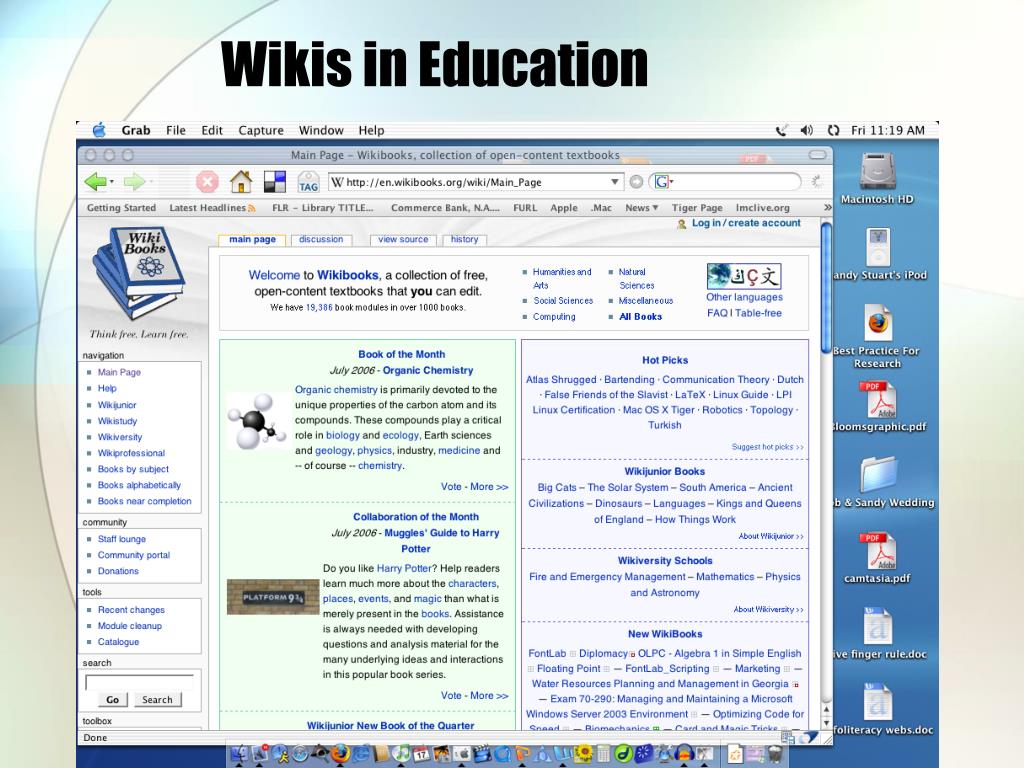Open the Grab application menu
Viewport: 1024px width, 768px height.
[136, 130]
